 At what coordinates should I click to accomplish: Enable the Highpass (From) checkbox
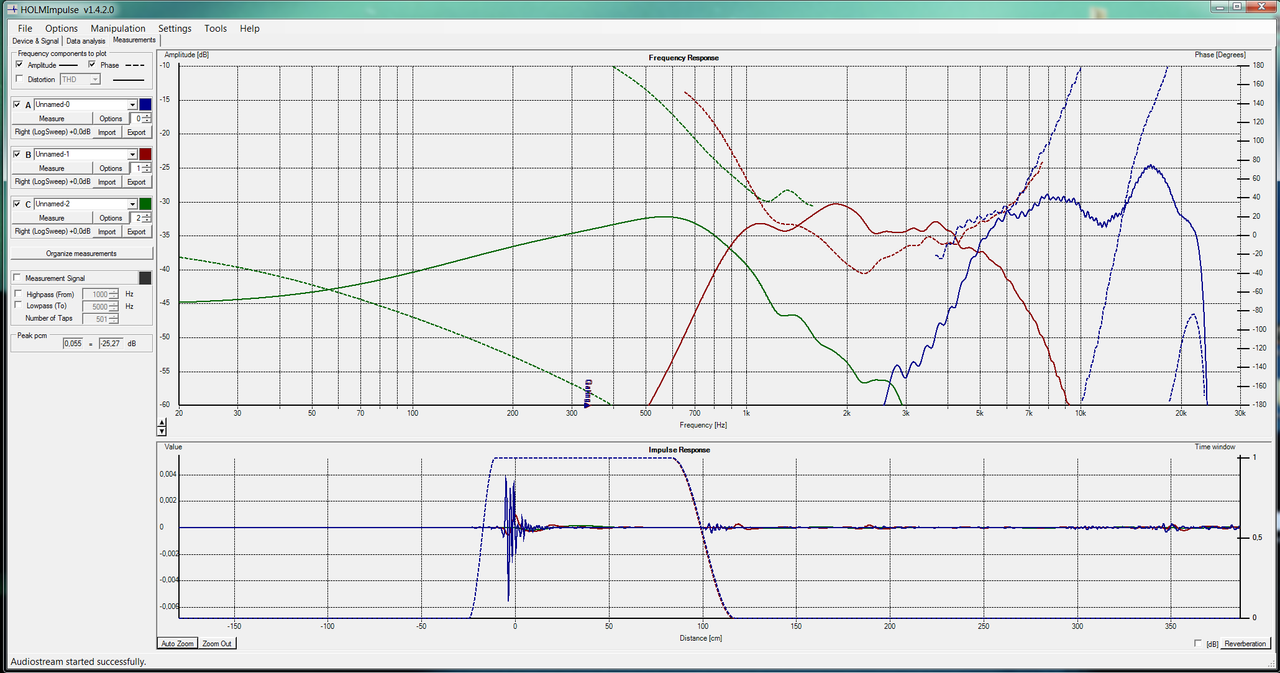tap(19, 294)
